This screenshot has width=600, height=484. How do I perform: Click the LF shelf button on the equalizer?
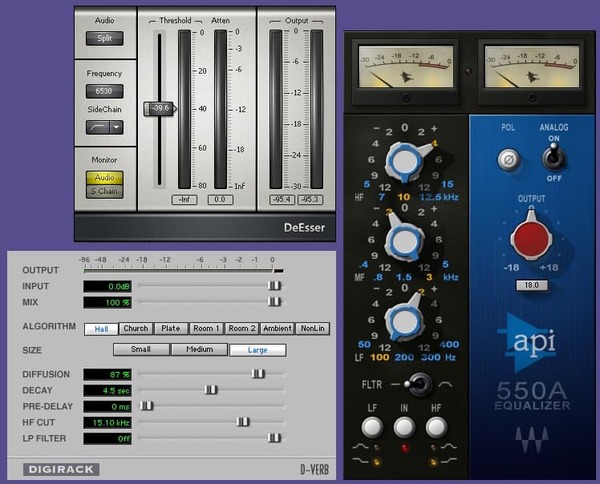pos(372,427)
